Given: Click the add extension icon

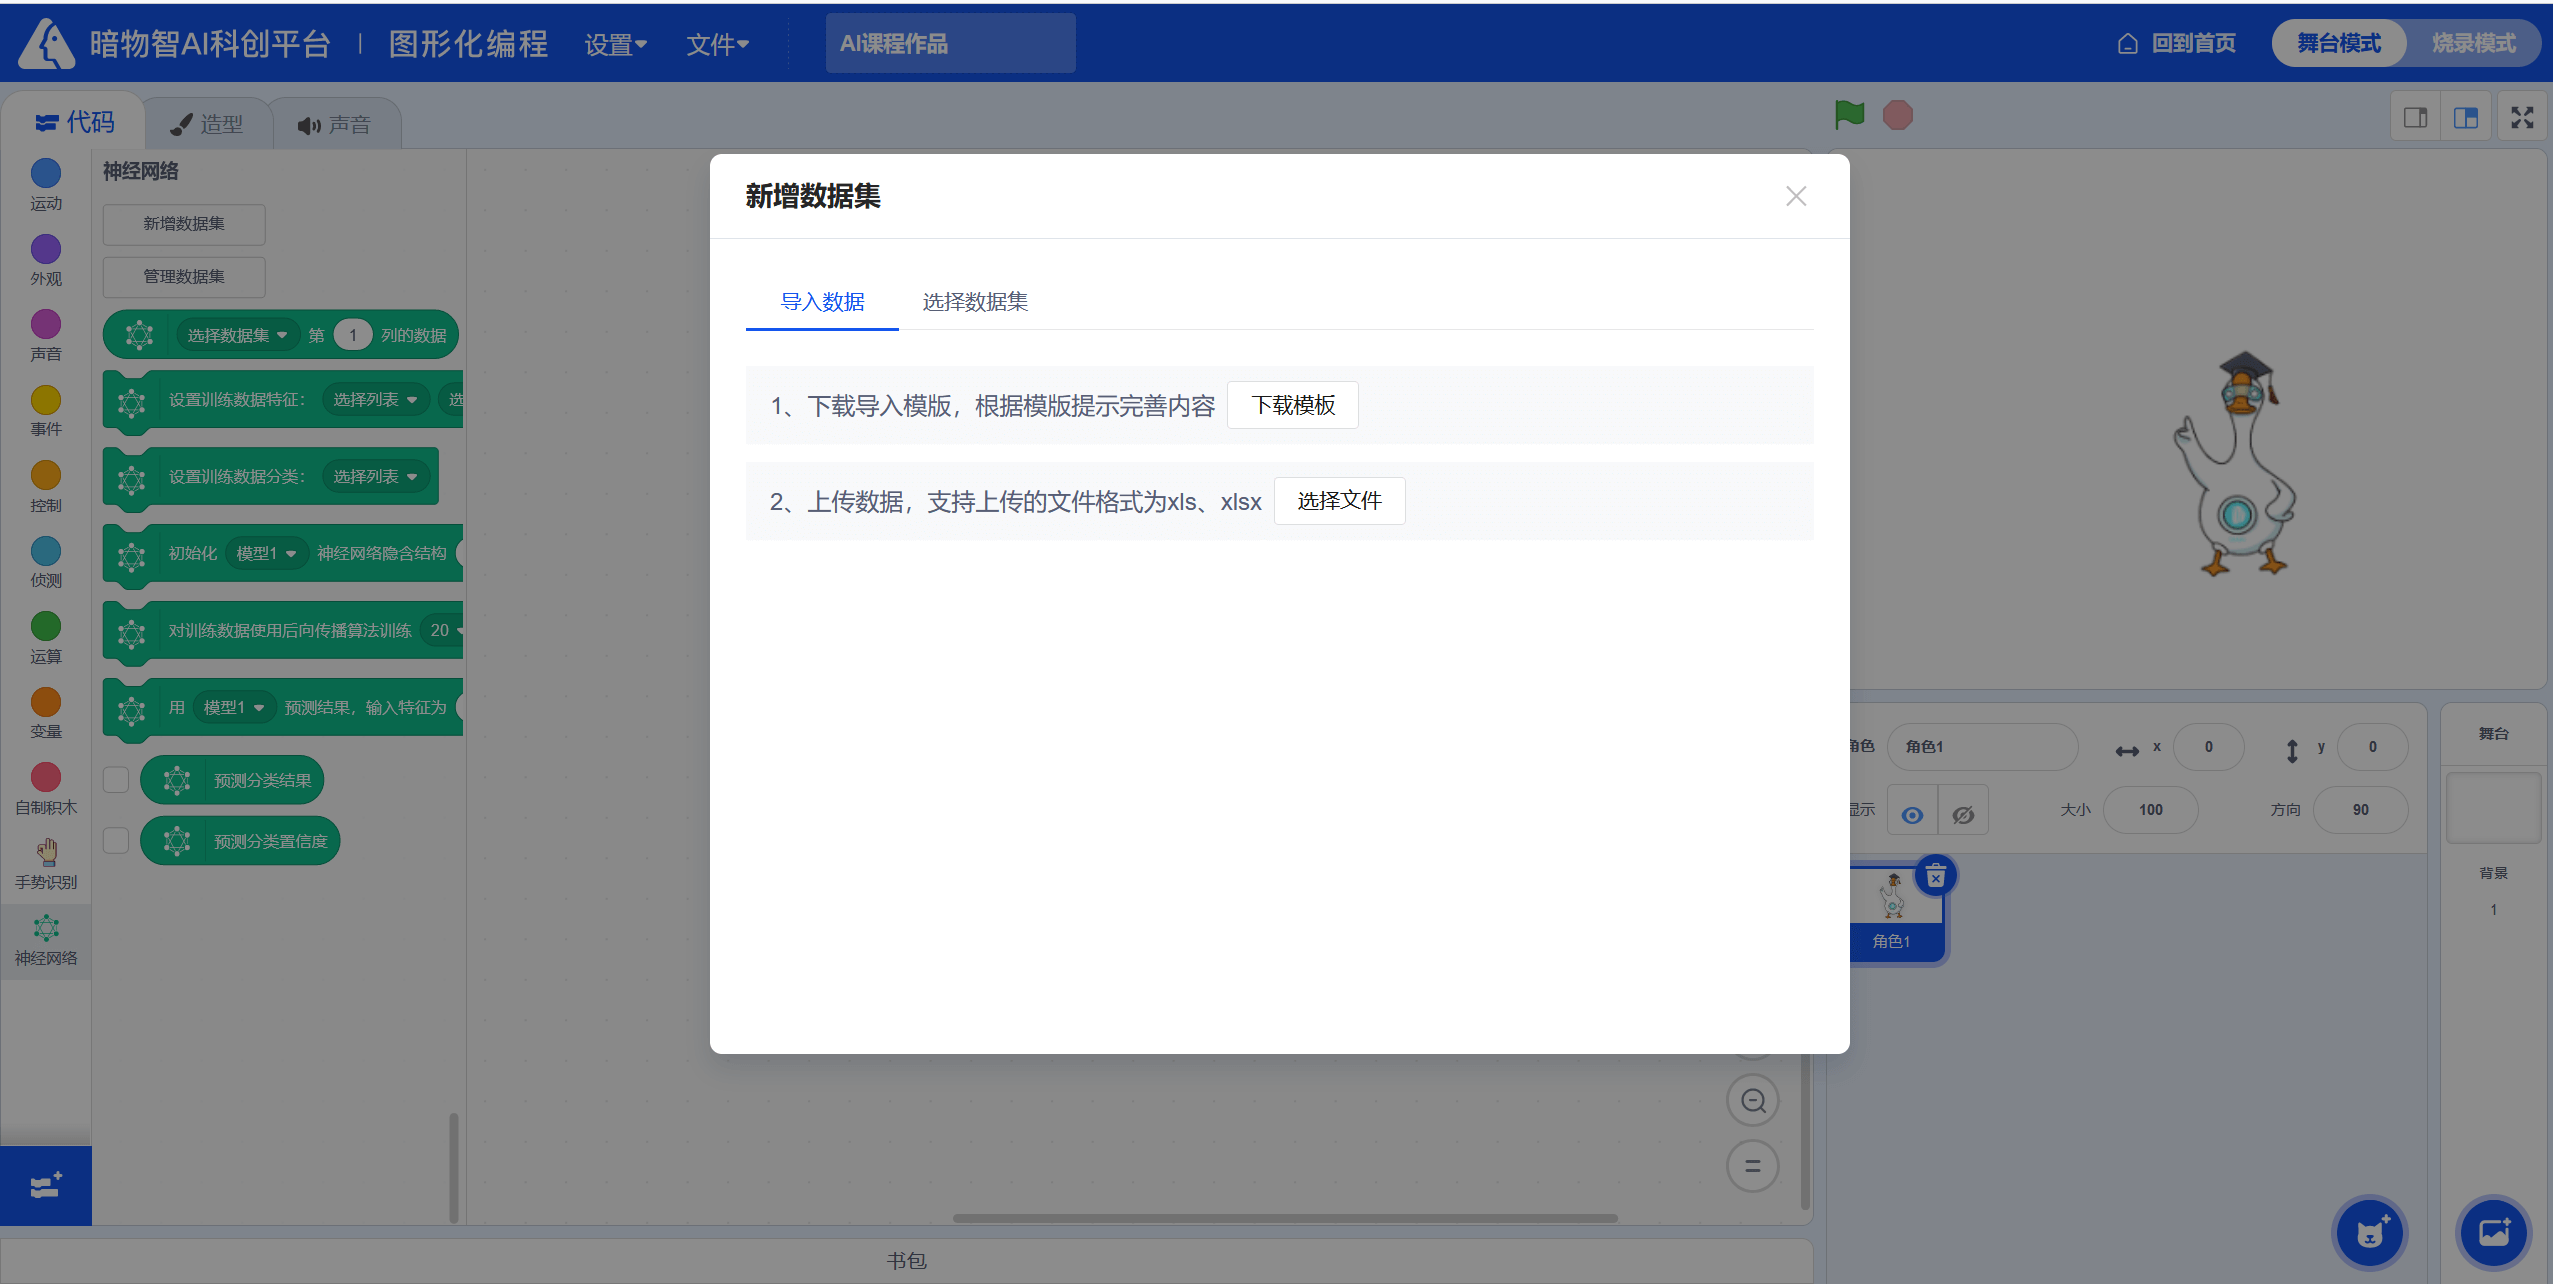Looking at the screenshot, I should pos(46,1186).
